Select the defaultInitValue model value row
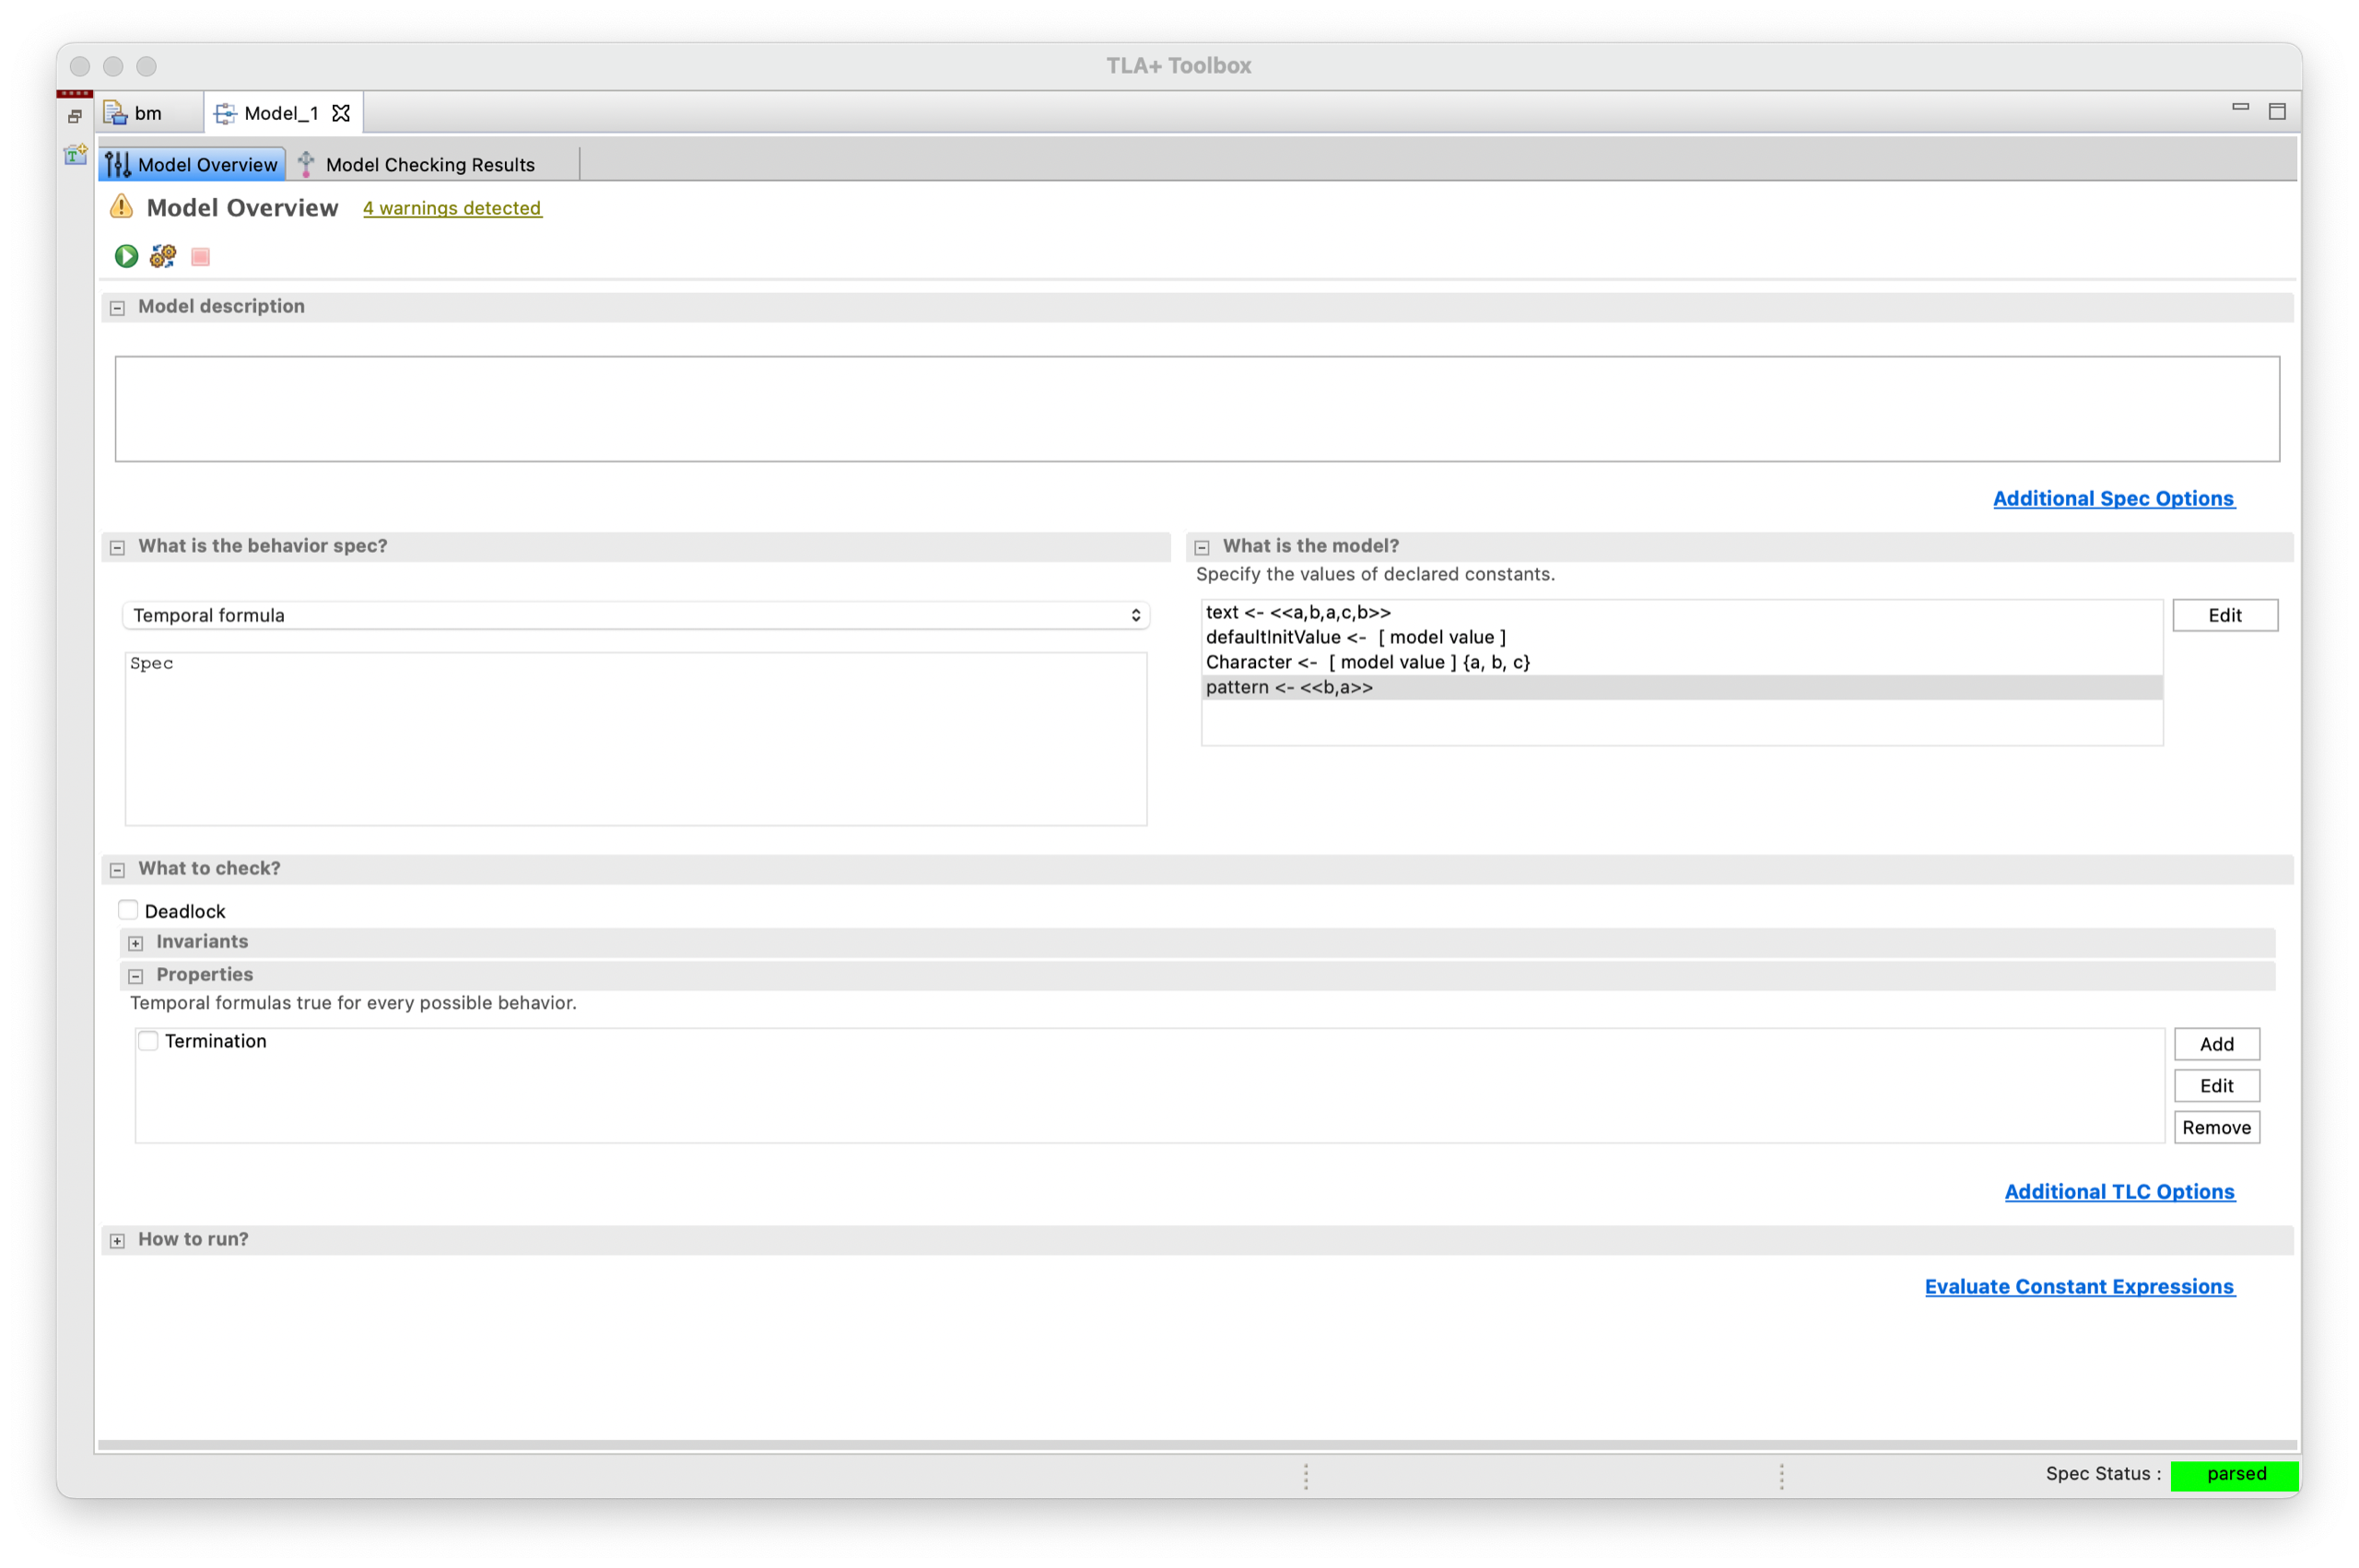This screenshot has width=2359, height=1568. (x=1681, y=637)
